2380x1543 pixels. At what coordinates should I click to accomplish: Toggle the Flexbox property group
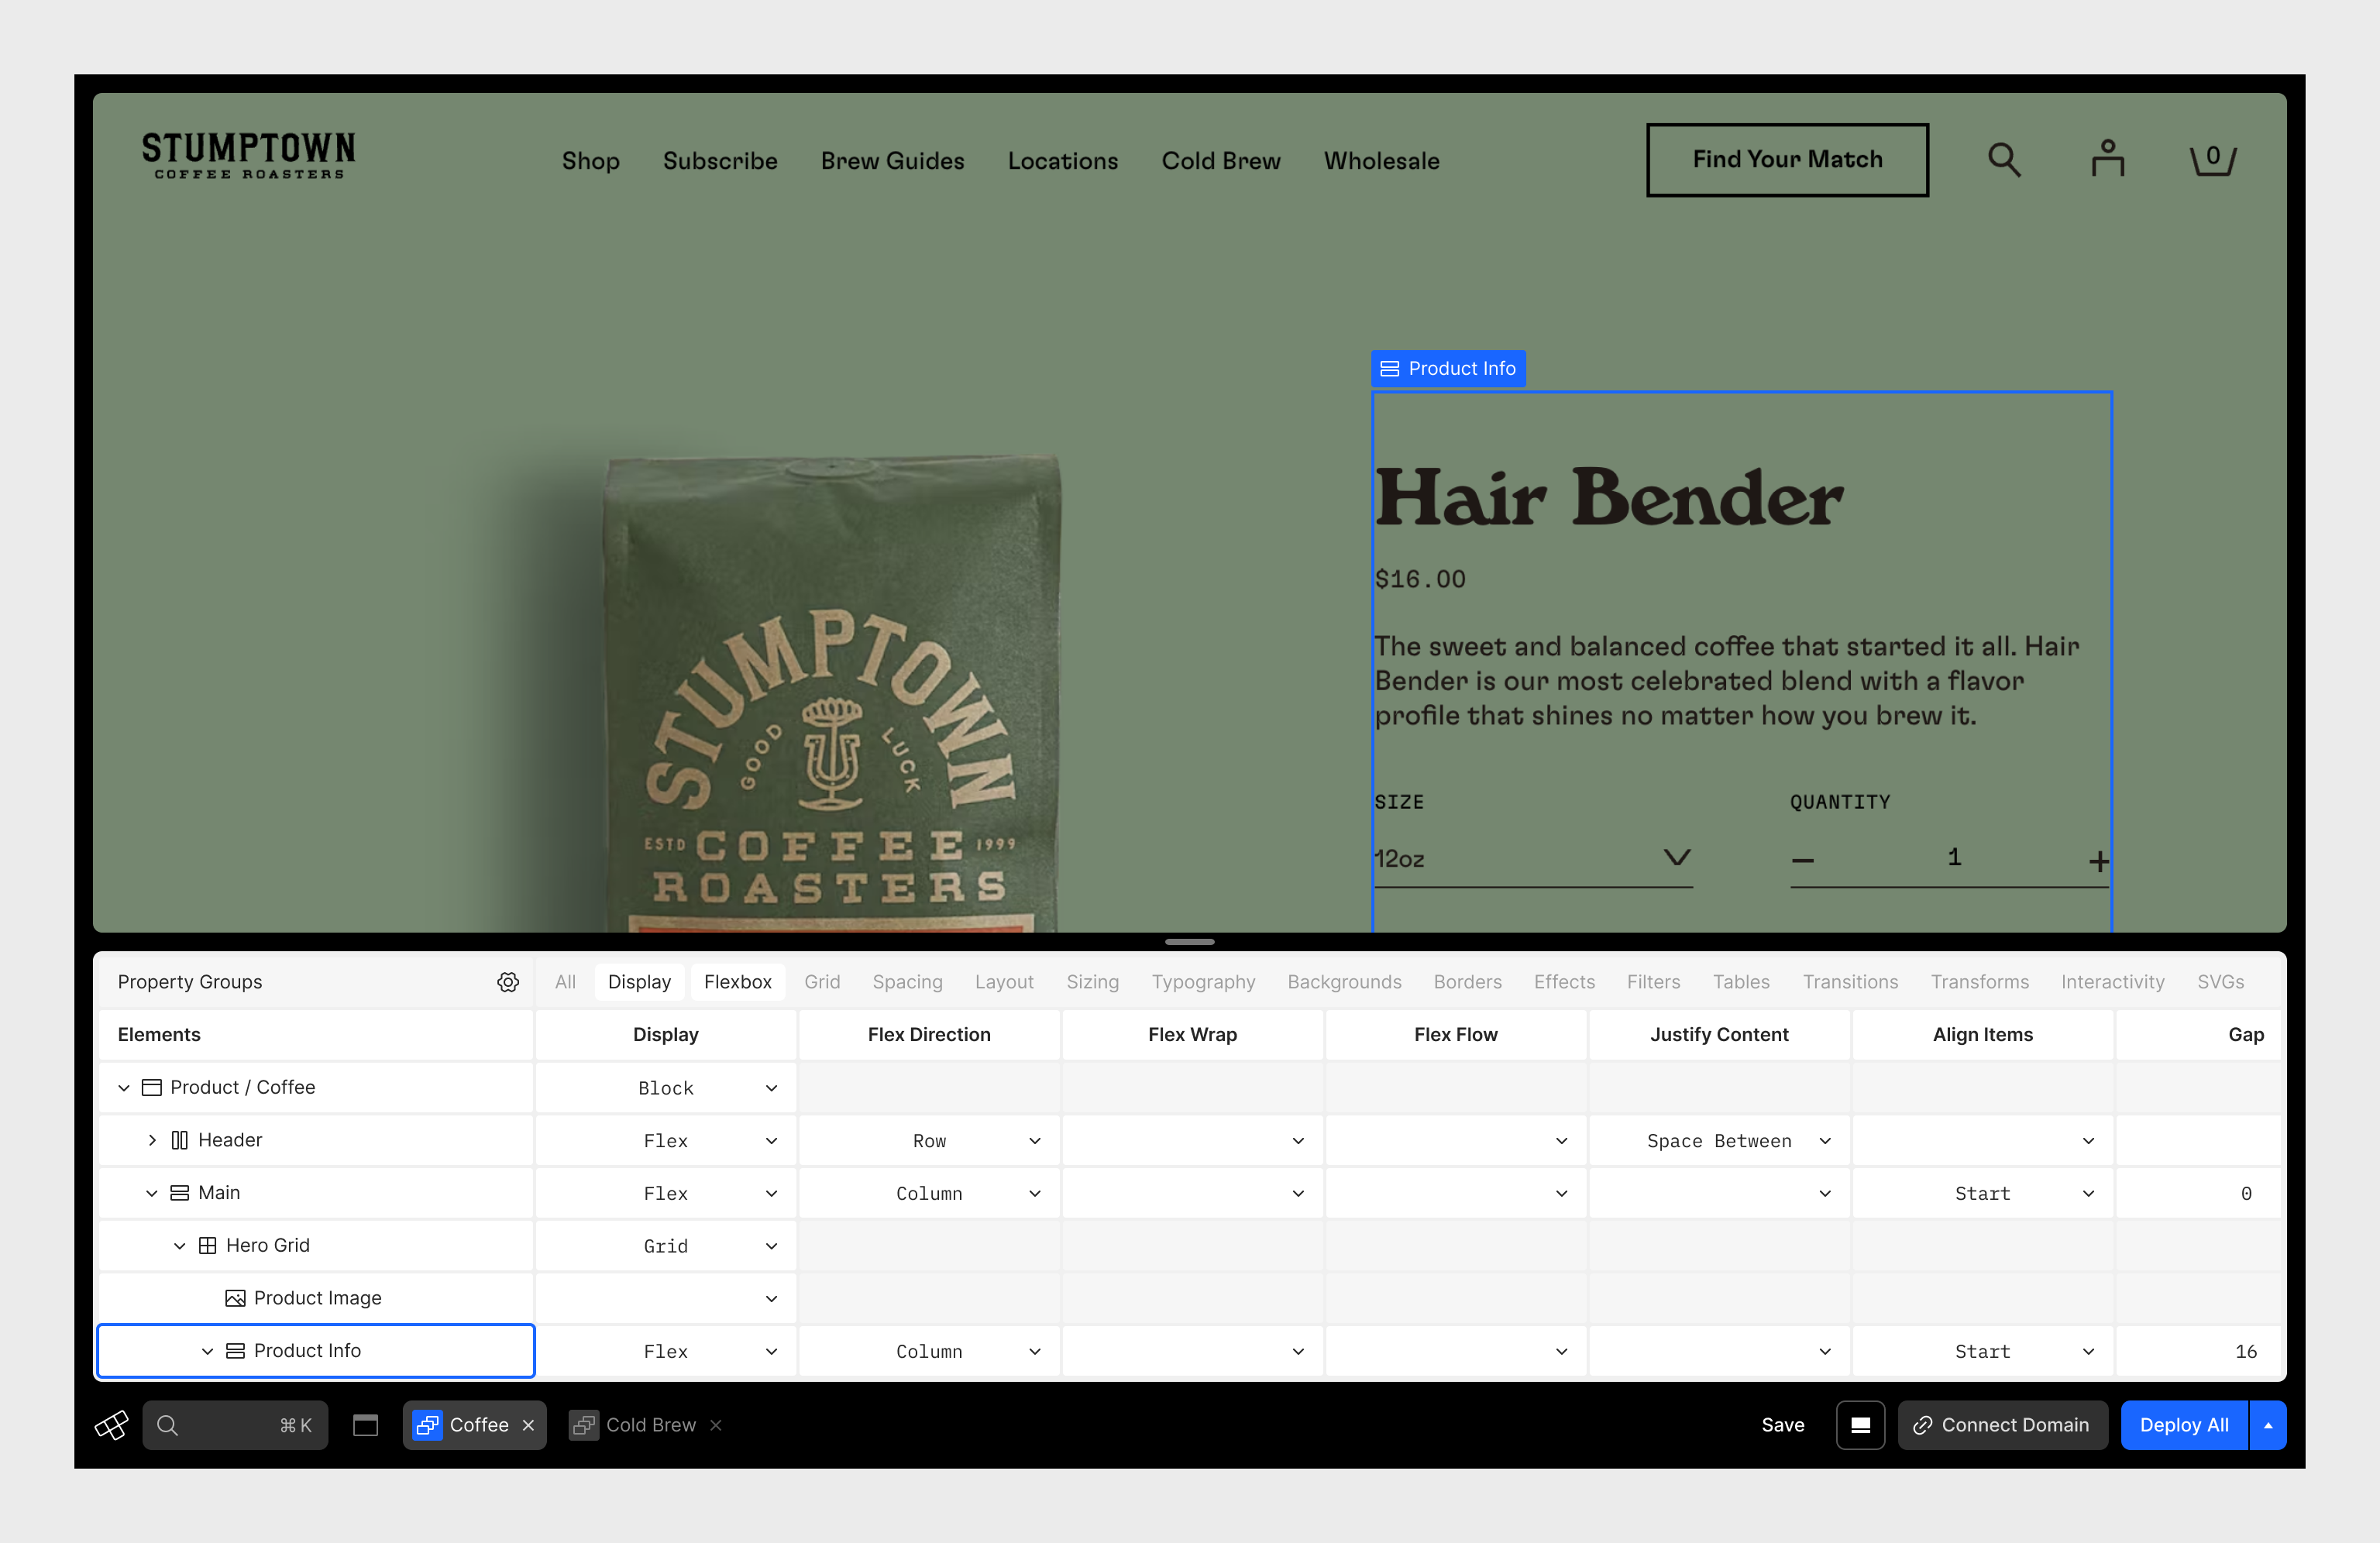click(x=737, y=982)
